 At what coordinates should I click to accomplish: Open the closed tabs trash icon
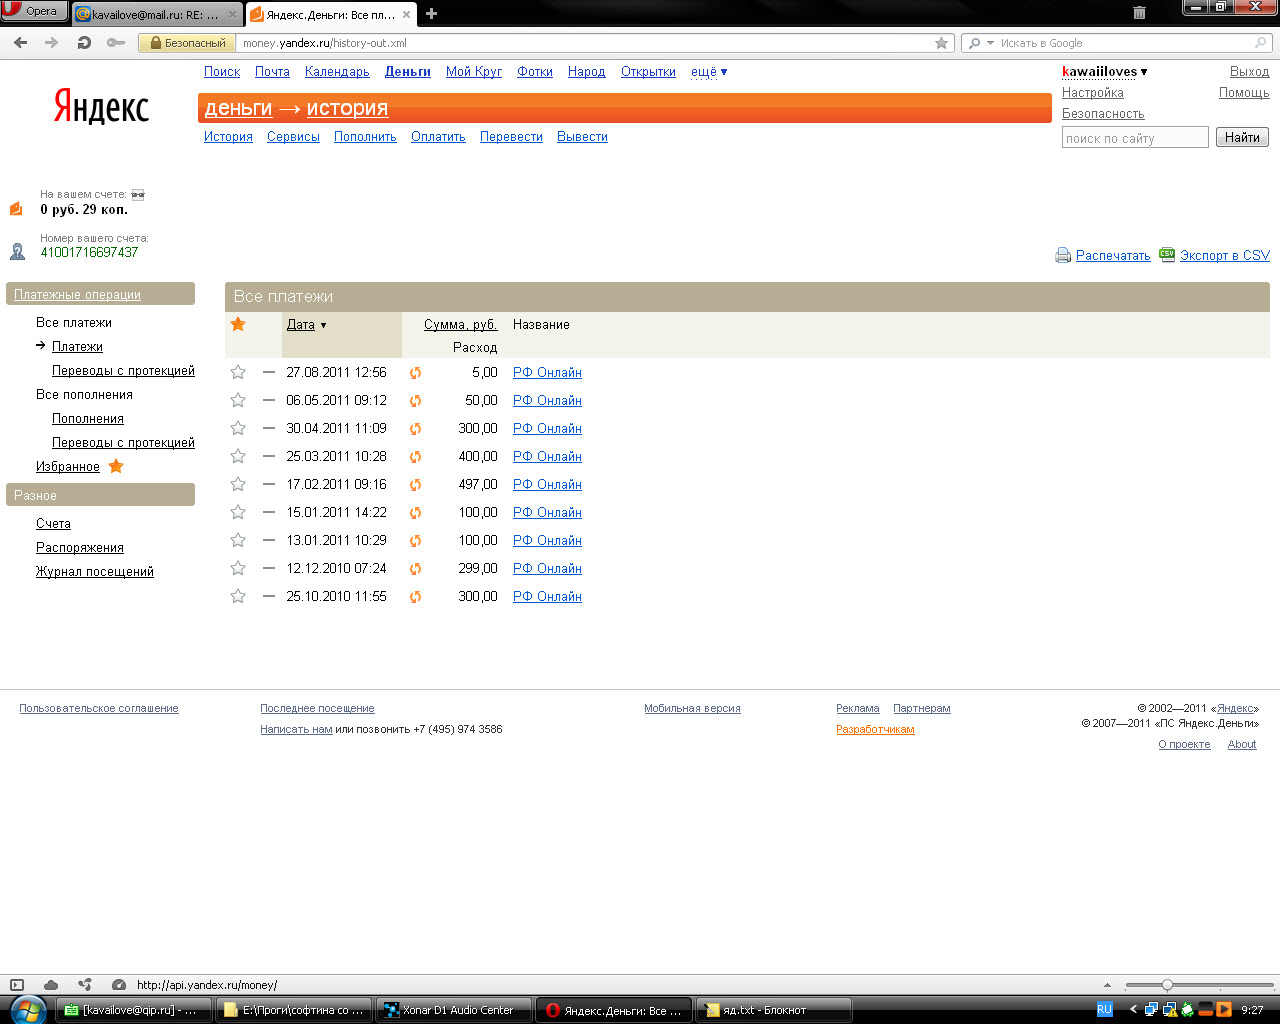pyautogui.click(x=1139, y=13)
